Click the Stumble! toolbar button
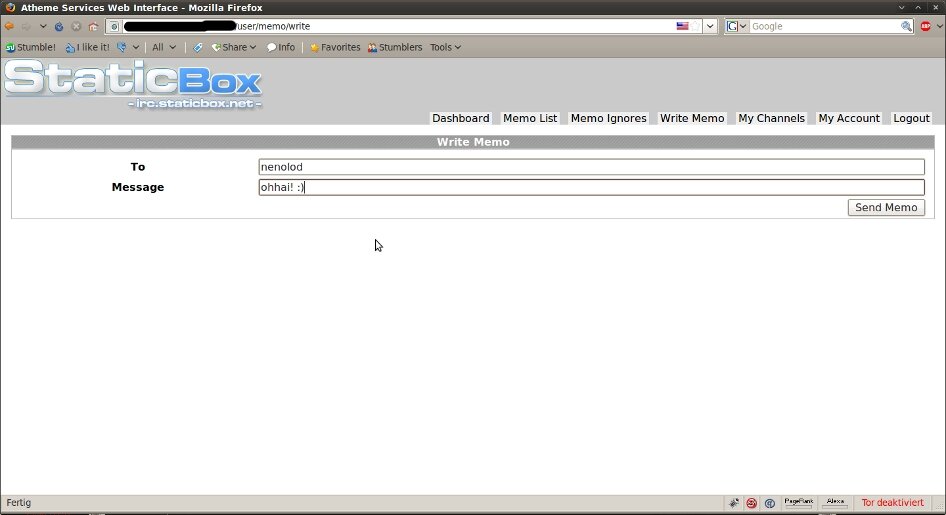The height and width of the screenshot is (515, 946). (31, 47)
